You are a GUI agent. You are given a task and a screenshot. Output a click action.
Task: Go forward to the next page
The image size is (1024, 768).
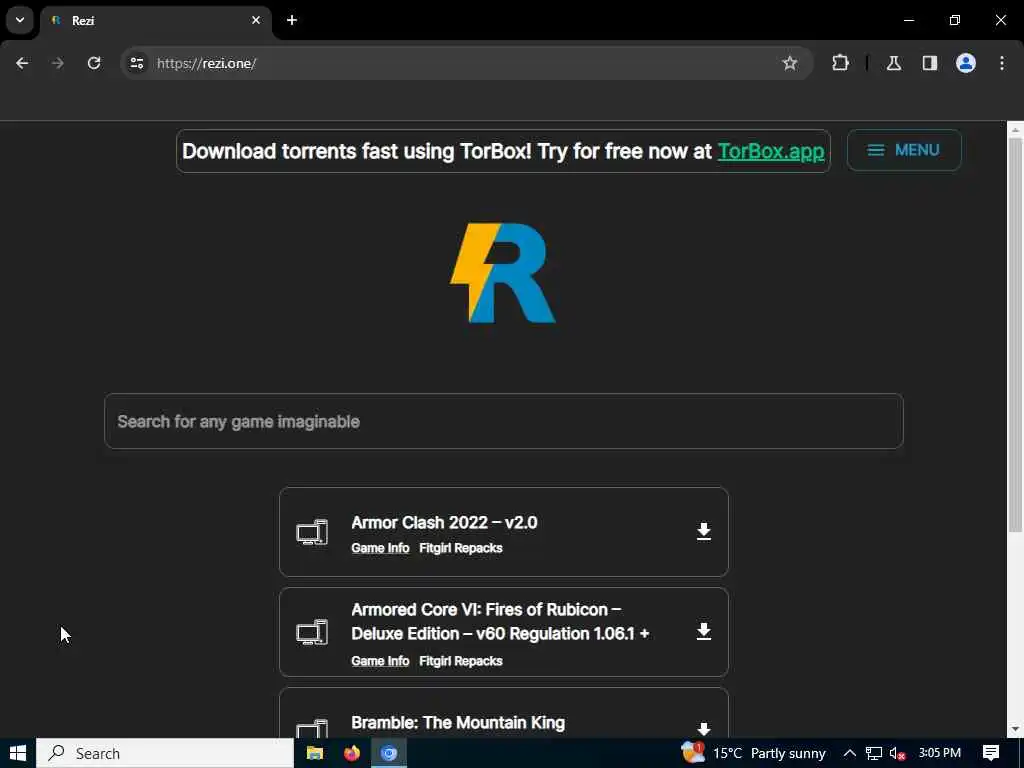click(x=58, y=63)
